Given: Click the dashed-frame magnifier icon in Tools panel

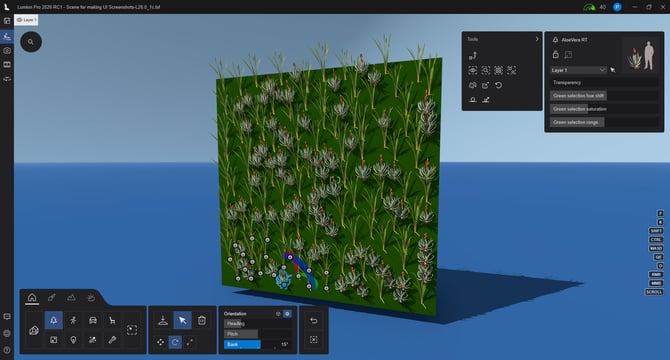Looking at the screenshot, I should point(486,70).
